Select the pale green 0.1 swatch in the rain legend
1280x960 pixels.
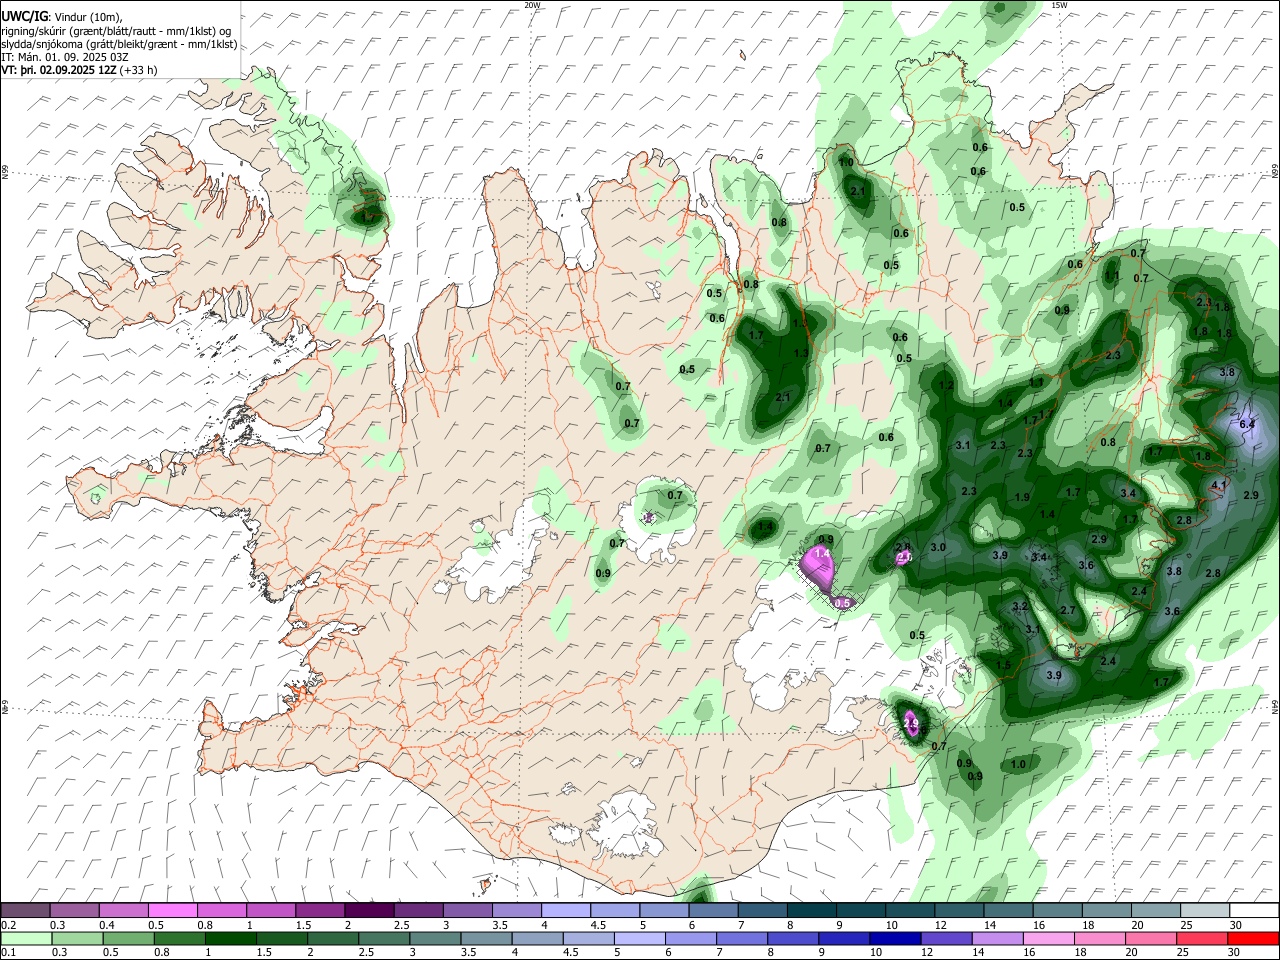click(x=25, y=938)
